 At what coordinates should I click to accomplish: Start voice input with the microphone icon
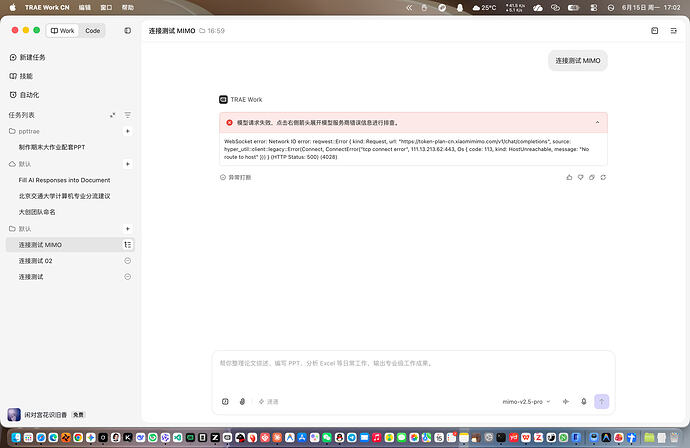(x=584, y=401)
